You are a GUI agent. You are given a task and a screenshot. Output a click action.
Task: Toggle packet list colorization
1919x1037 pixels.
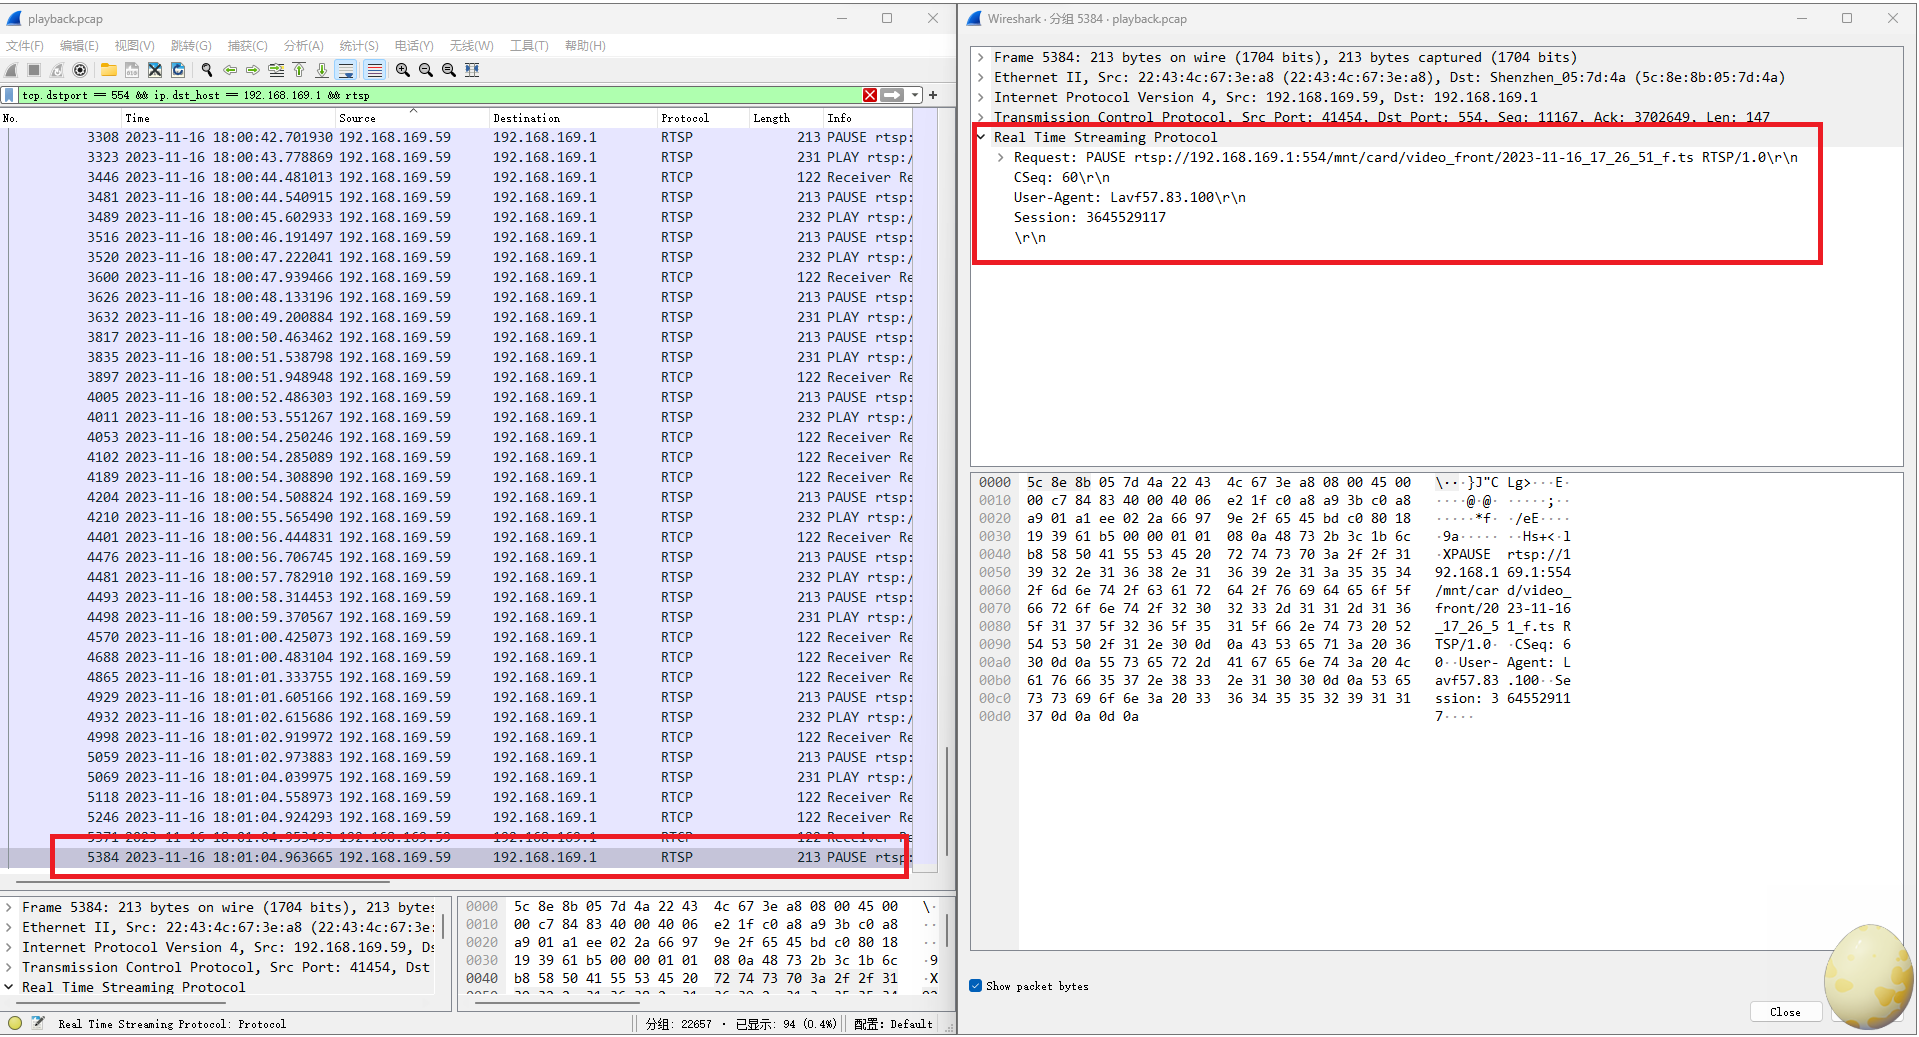pyautogui.click(x=375, y=70)
